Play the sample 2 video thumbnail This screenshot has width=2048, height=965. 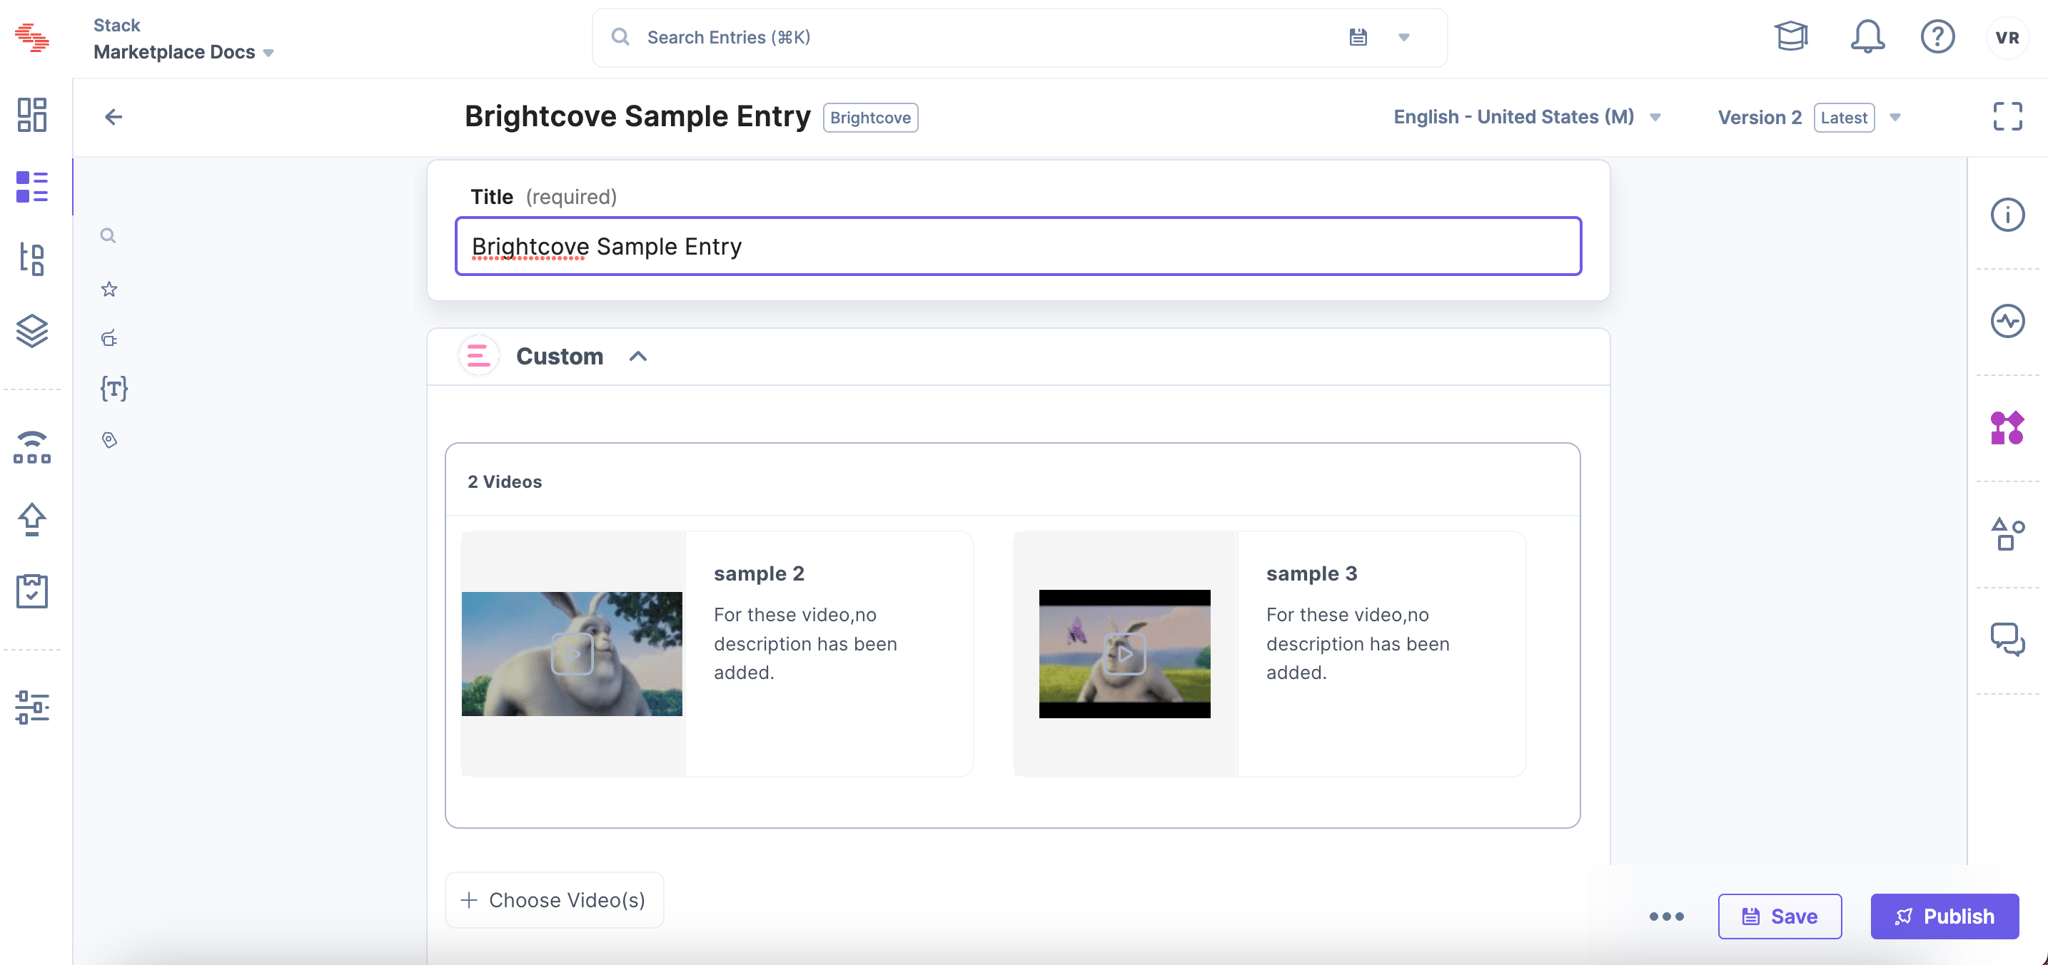tap(572, 654)
